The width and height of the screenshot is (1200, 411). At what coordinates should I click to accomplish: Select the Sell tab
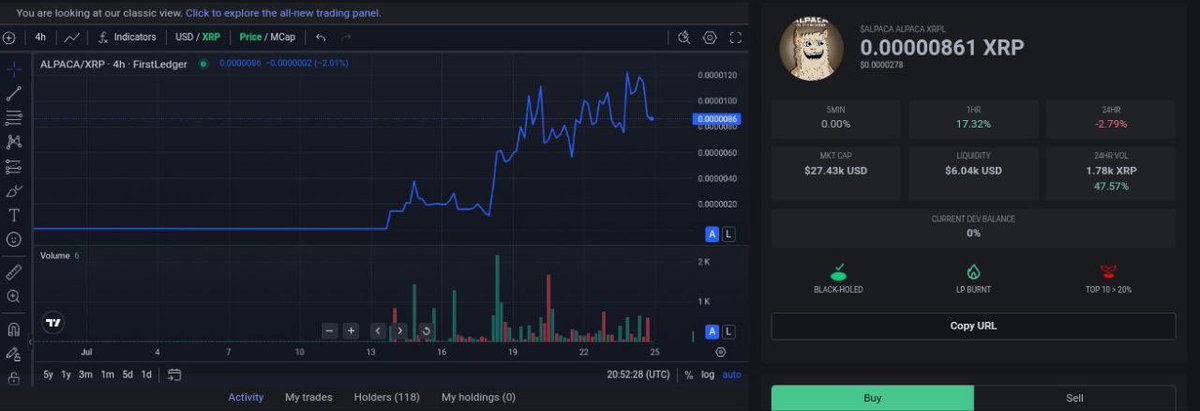pyautogui.click(x=1075, y=398)
